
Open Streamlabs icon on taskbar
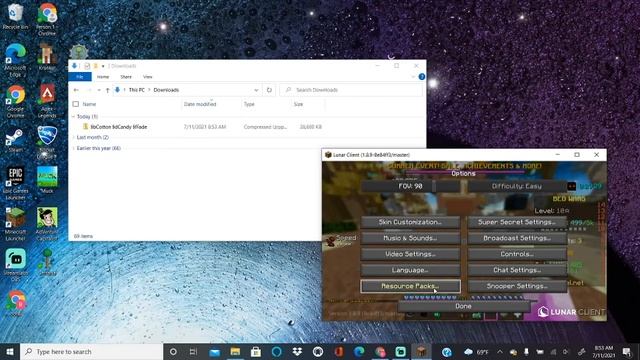[x=401, y=351]
